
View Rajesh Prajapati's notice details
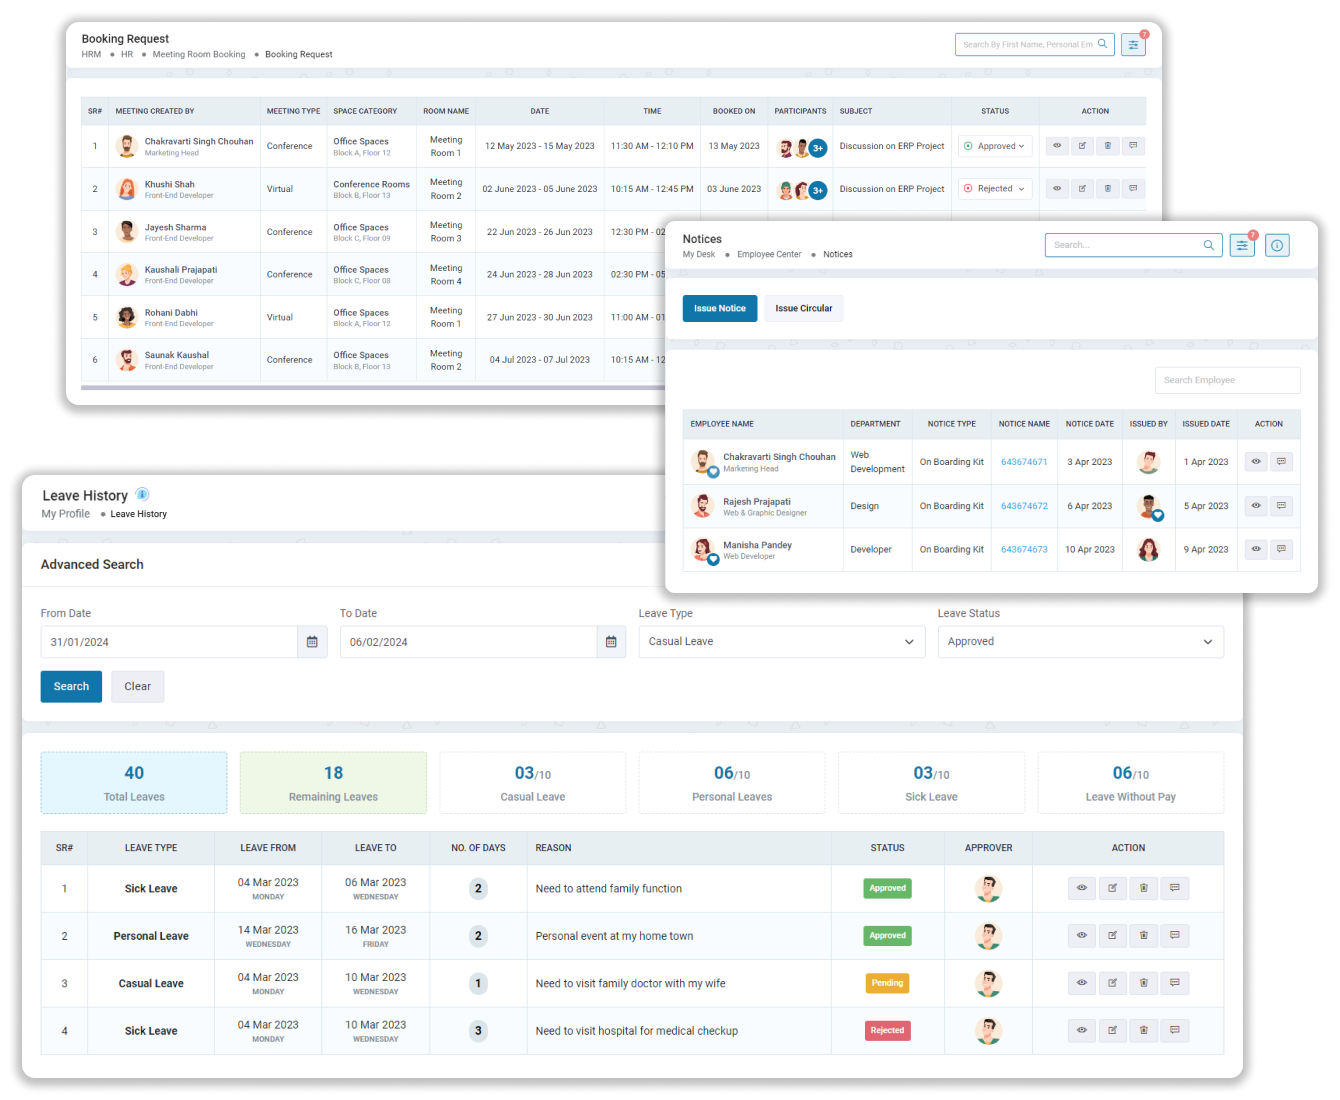click(x=1256, y=506)
